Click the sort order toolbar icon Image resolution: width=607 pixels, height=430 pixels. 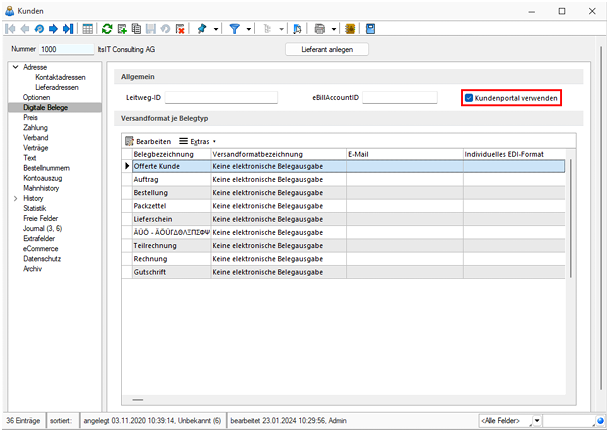(297, 29)
